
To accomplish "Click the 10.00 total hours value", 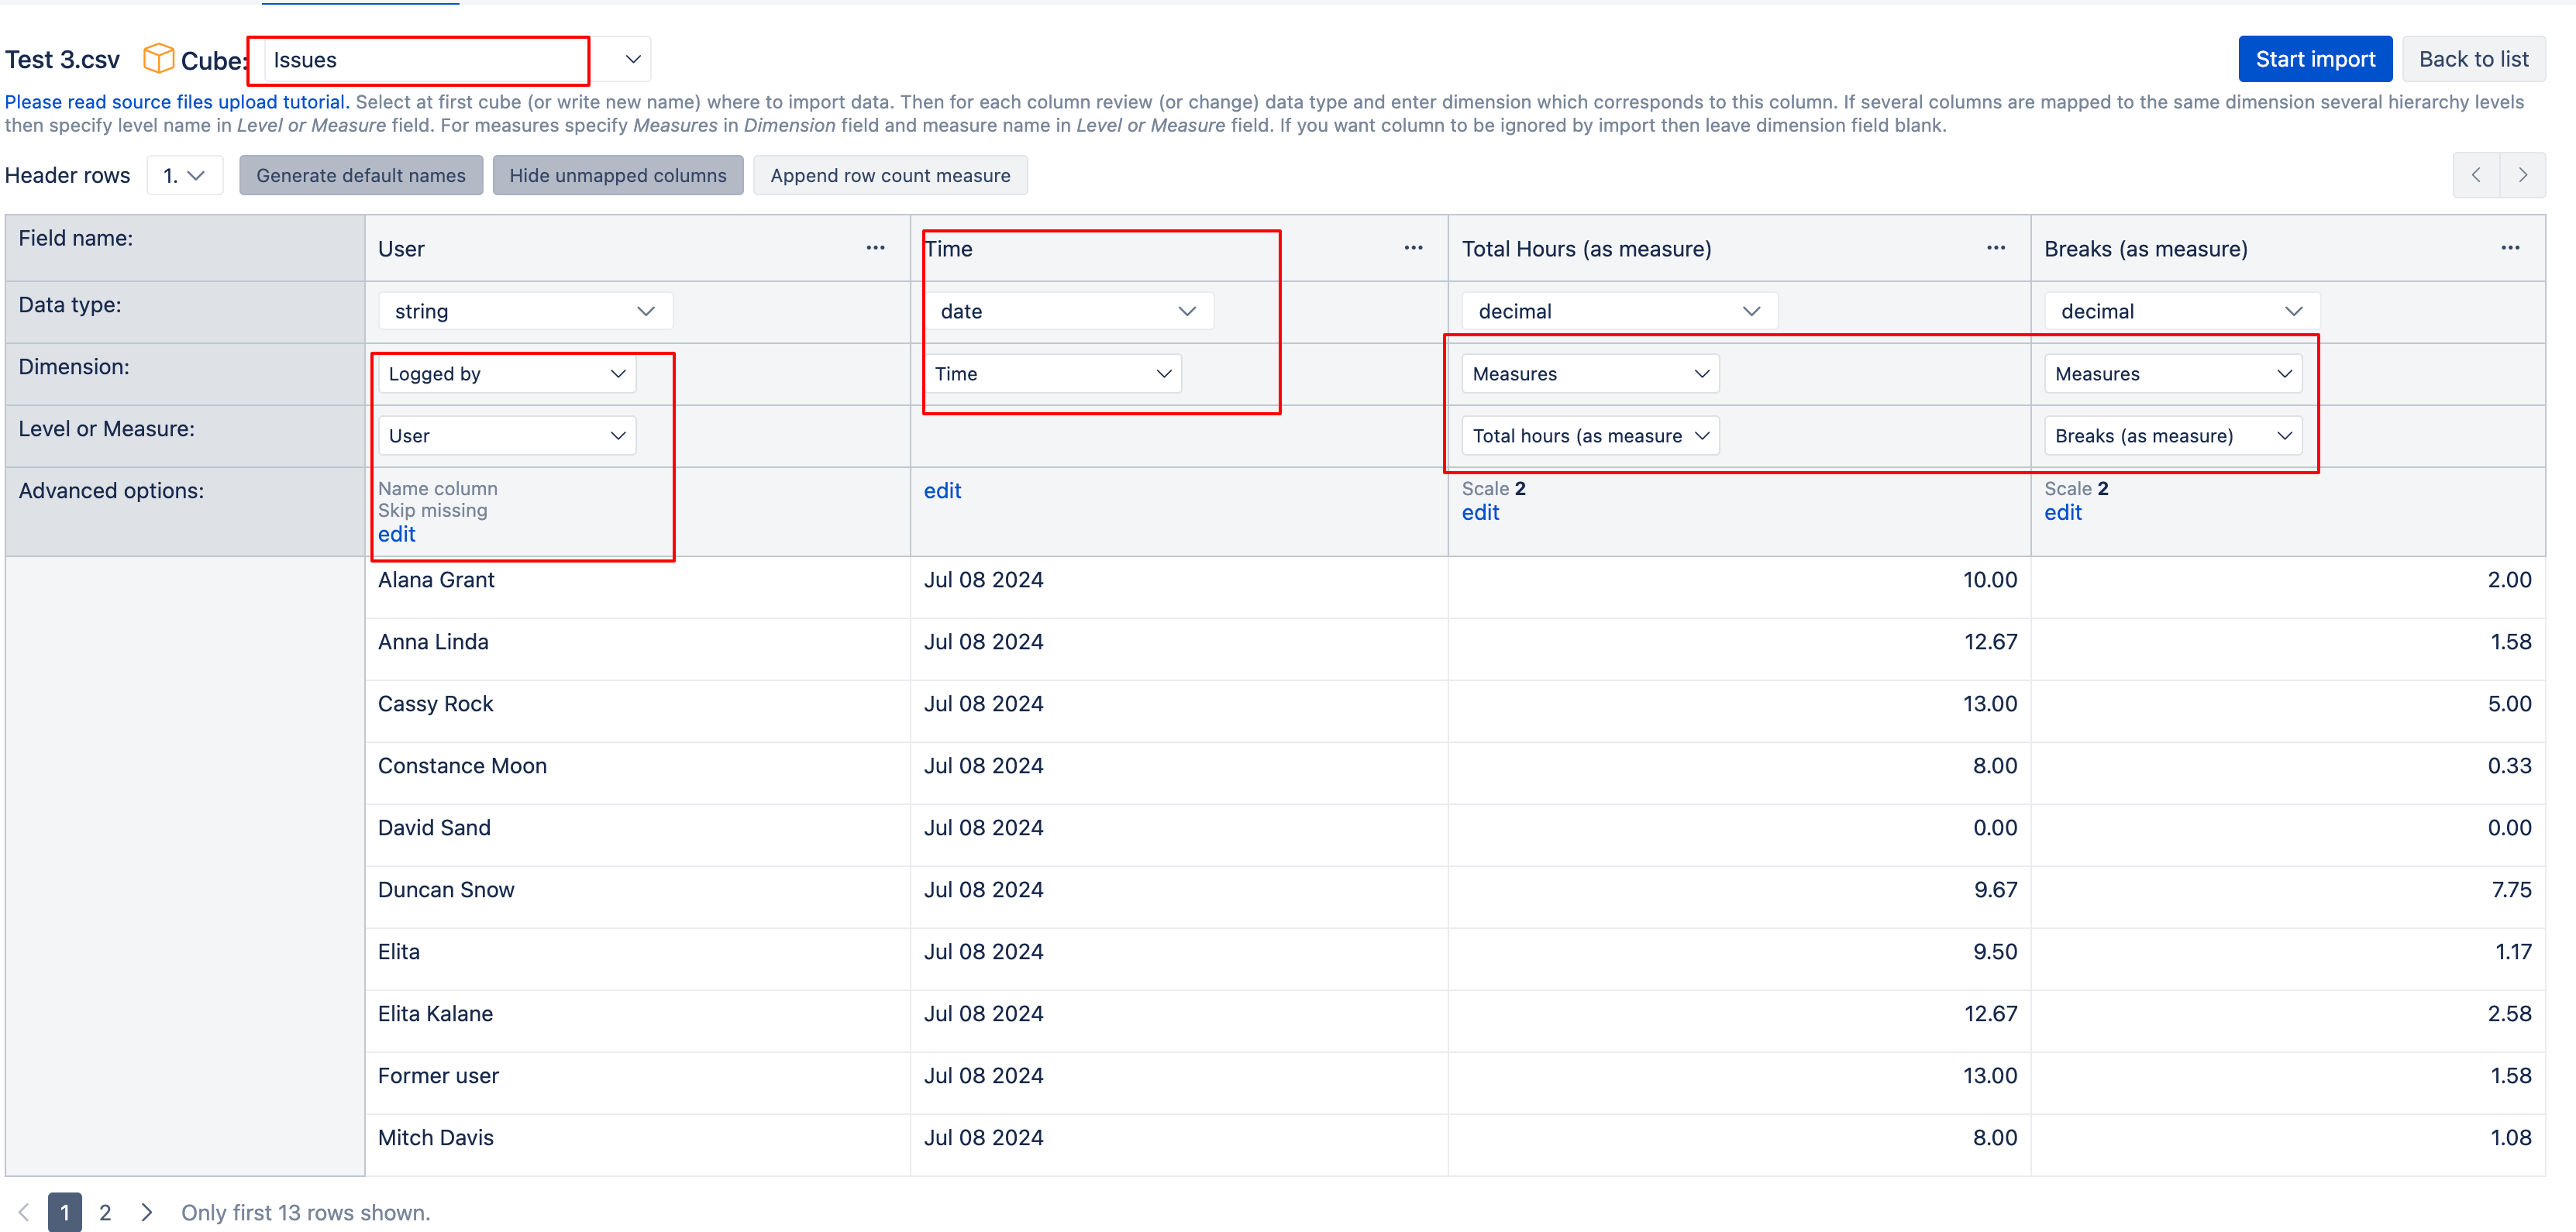I will tap(1989, 580).
